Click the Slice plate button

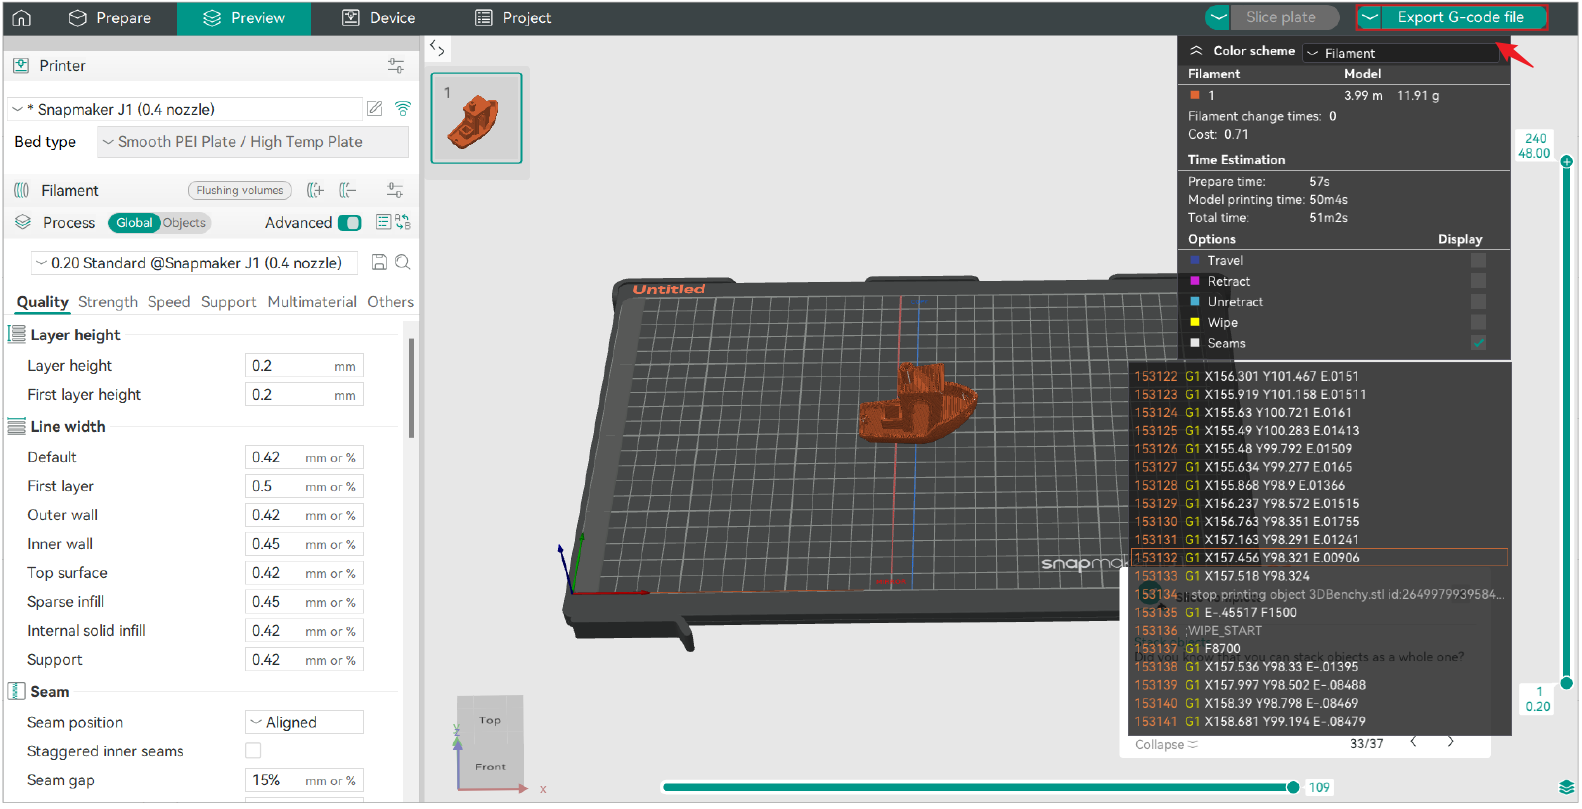[1285, 17]
